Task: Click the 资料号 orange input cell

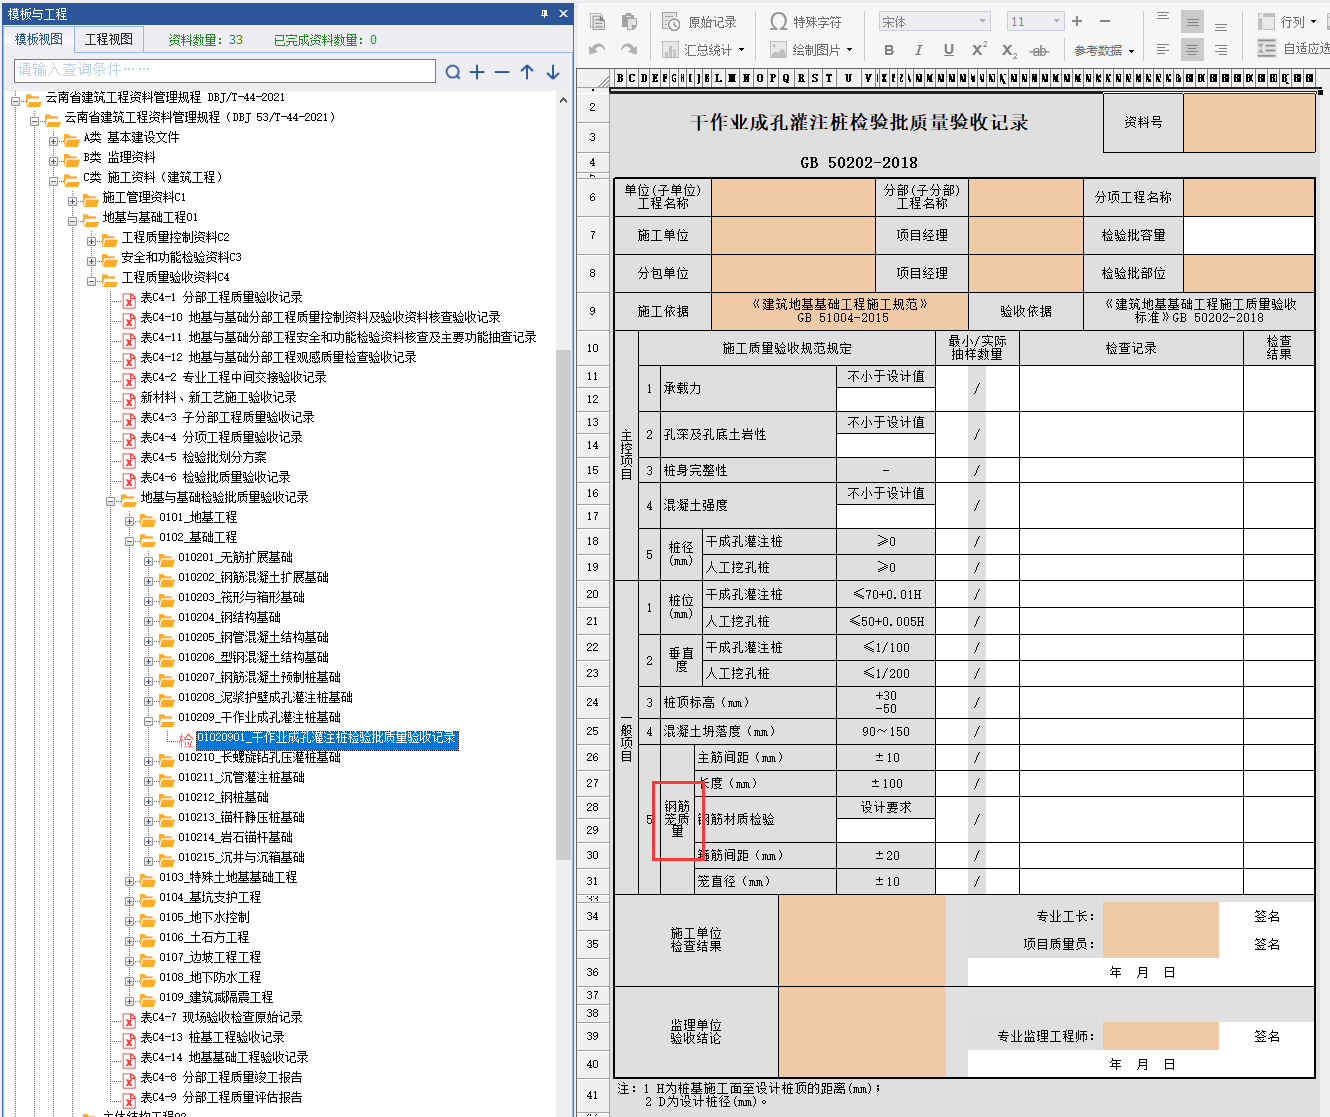Action: pos(1249,122)
